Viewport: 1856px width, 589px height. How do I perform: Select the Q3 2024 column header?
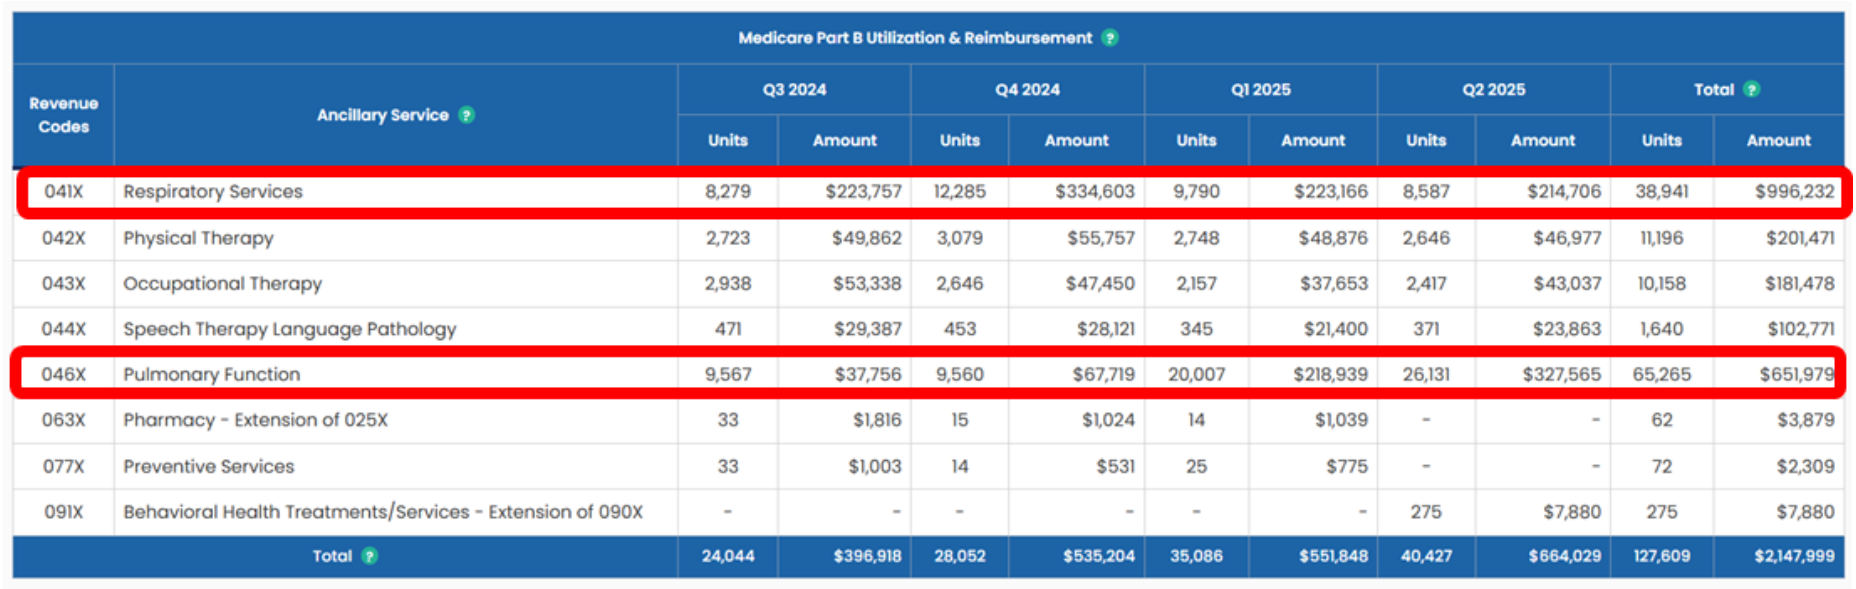(x=794, y=89)
